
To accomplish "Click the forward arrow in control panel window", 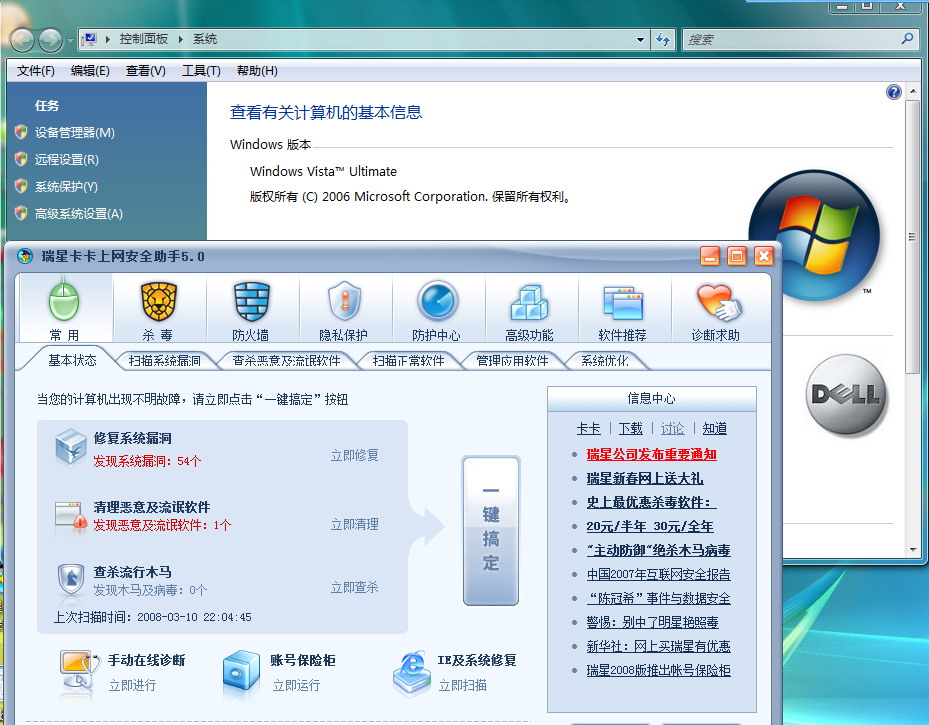I will 50,40.
